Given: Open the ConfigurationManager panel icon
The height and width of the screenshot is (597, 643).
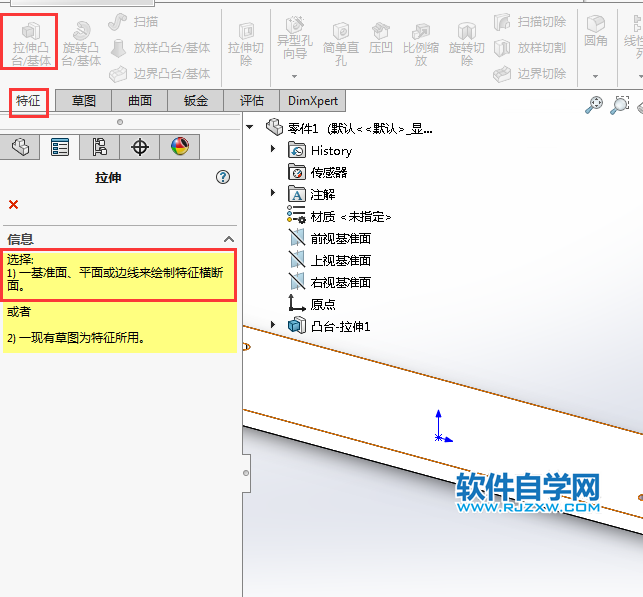Looking at the screenshot, I should click(100, 147).
